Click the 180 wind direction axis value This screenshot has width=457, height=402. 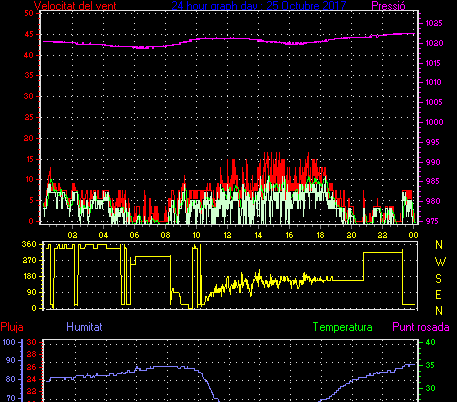point(29,276)
